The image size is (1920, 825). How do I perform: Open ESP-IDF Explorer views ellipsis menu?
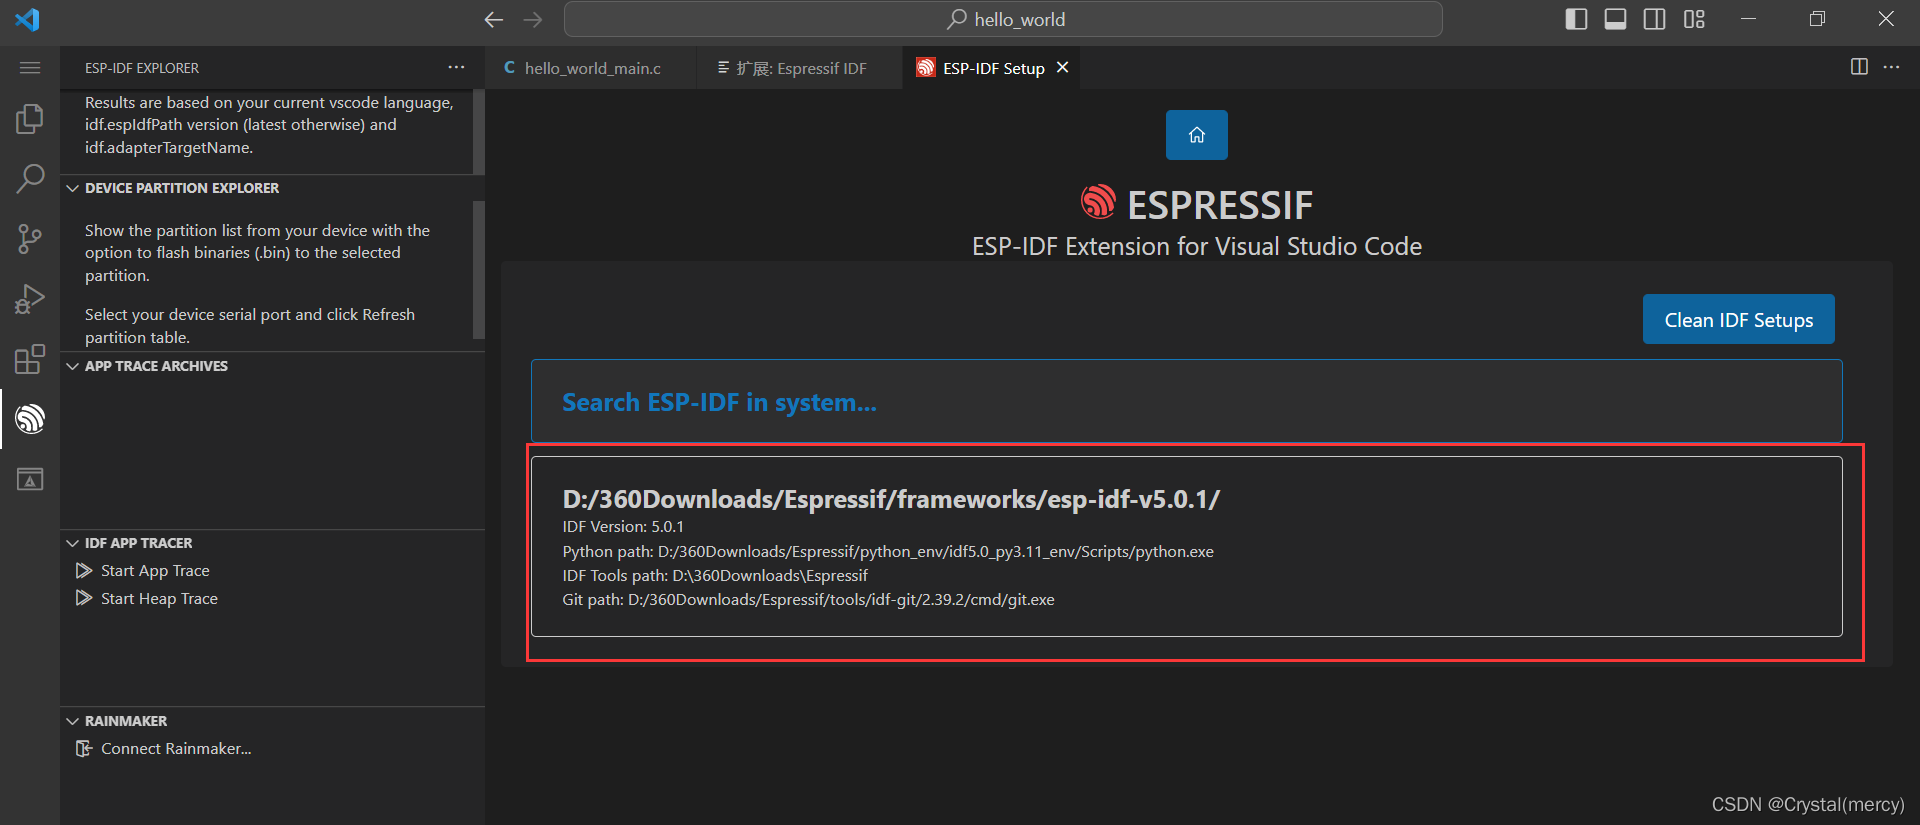(456, 67)
